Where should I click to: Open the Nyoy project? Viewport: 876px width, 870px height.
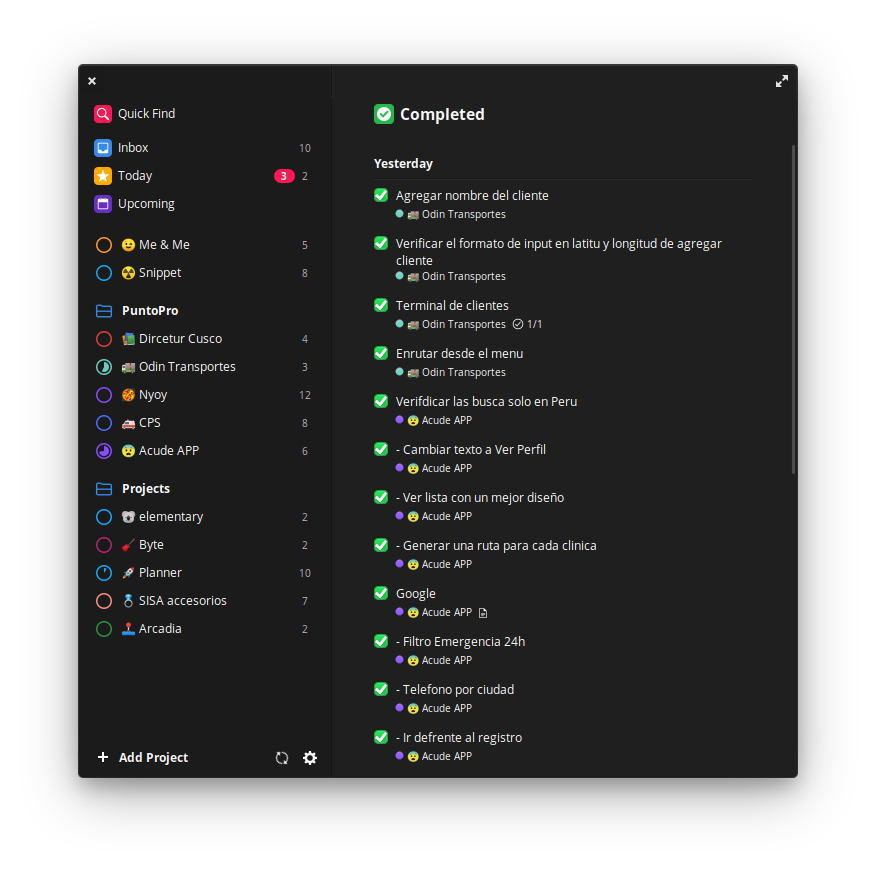(x=202, y=394)
